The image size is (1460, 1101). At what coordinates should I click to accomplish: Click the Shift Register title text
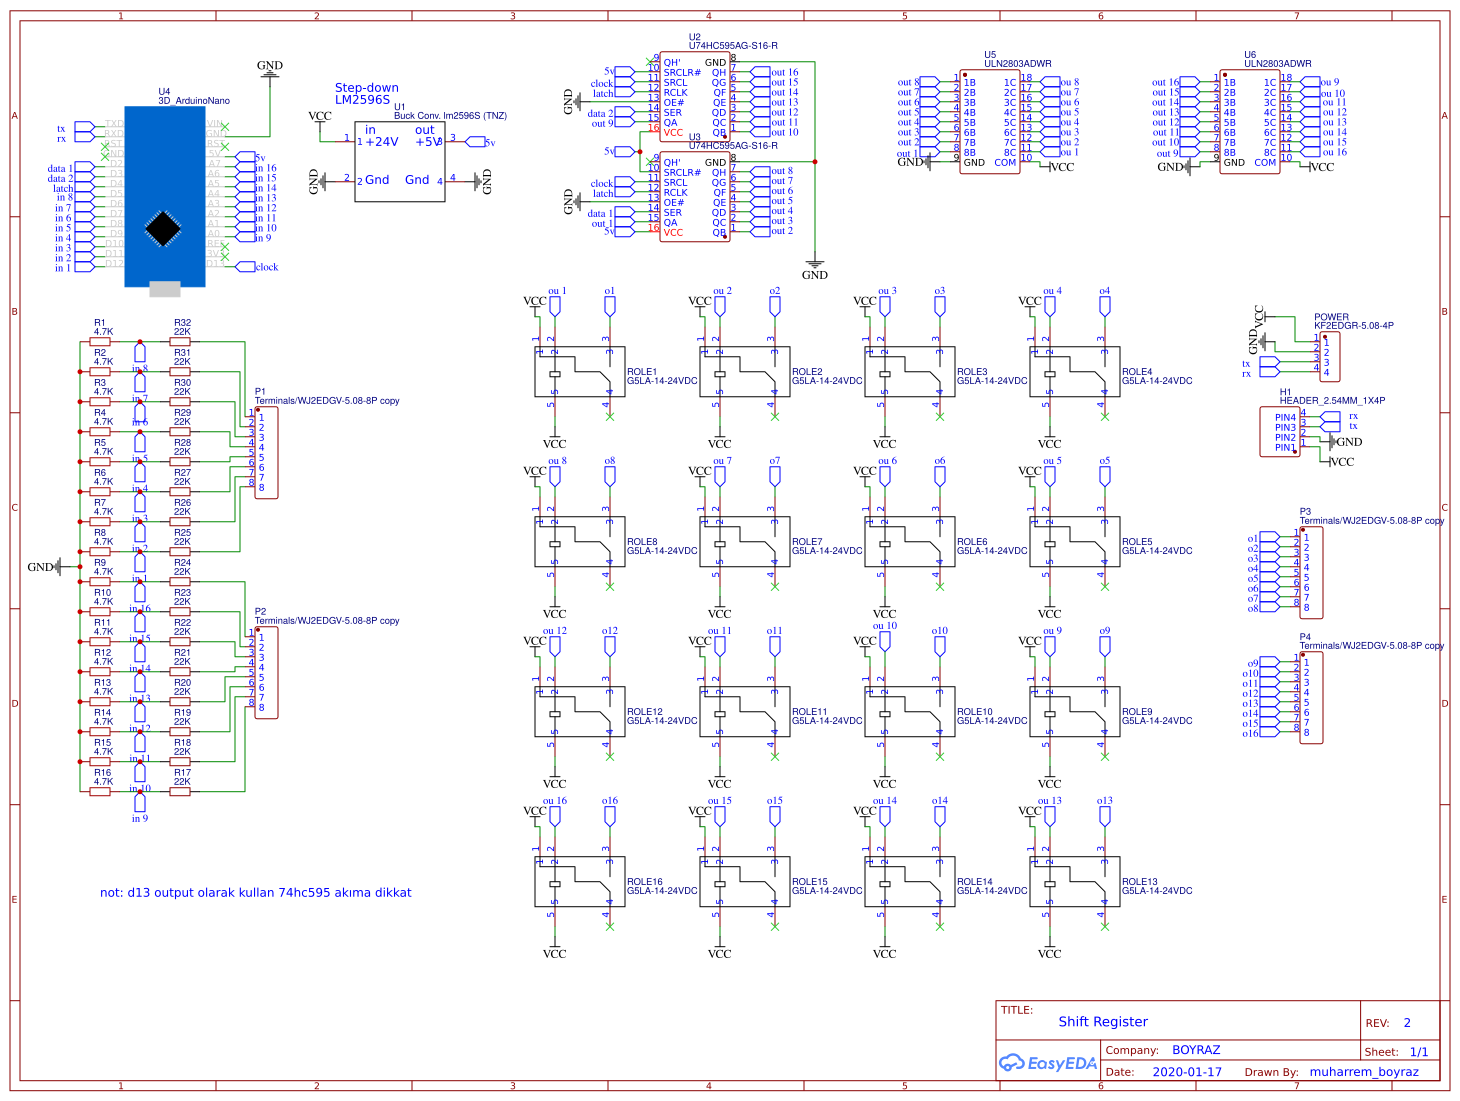[1103, 1021]
